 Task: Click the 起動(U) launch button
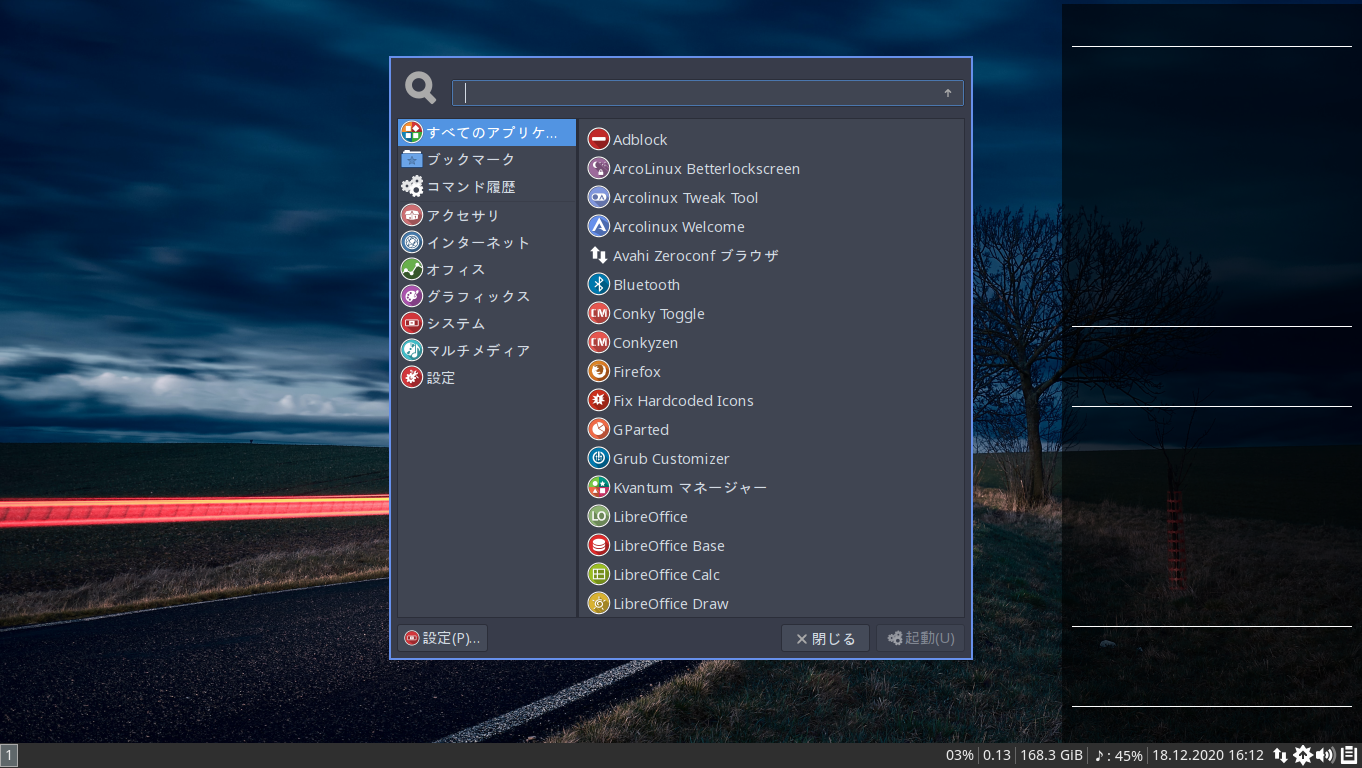(920, 638)
